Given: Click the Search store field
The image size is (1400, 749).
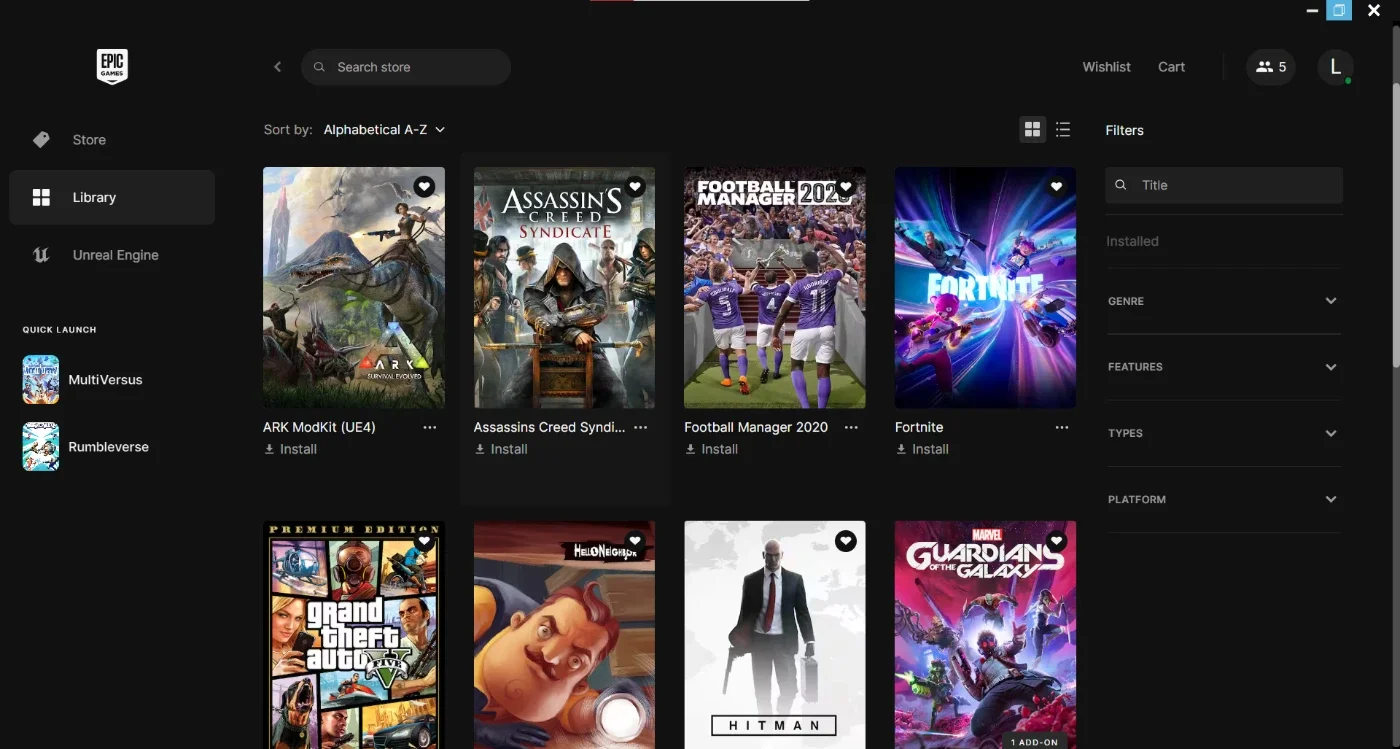Looking at the screenshot, I should pyautogui.click(x=406, y=67).
